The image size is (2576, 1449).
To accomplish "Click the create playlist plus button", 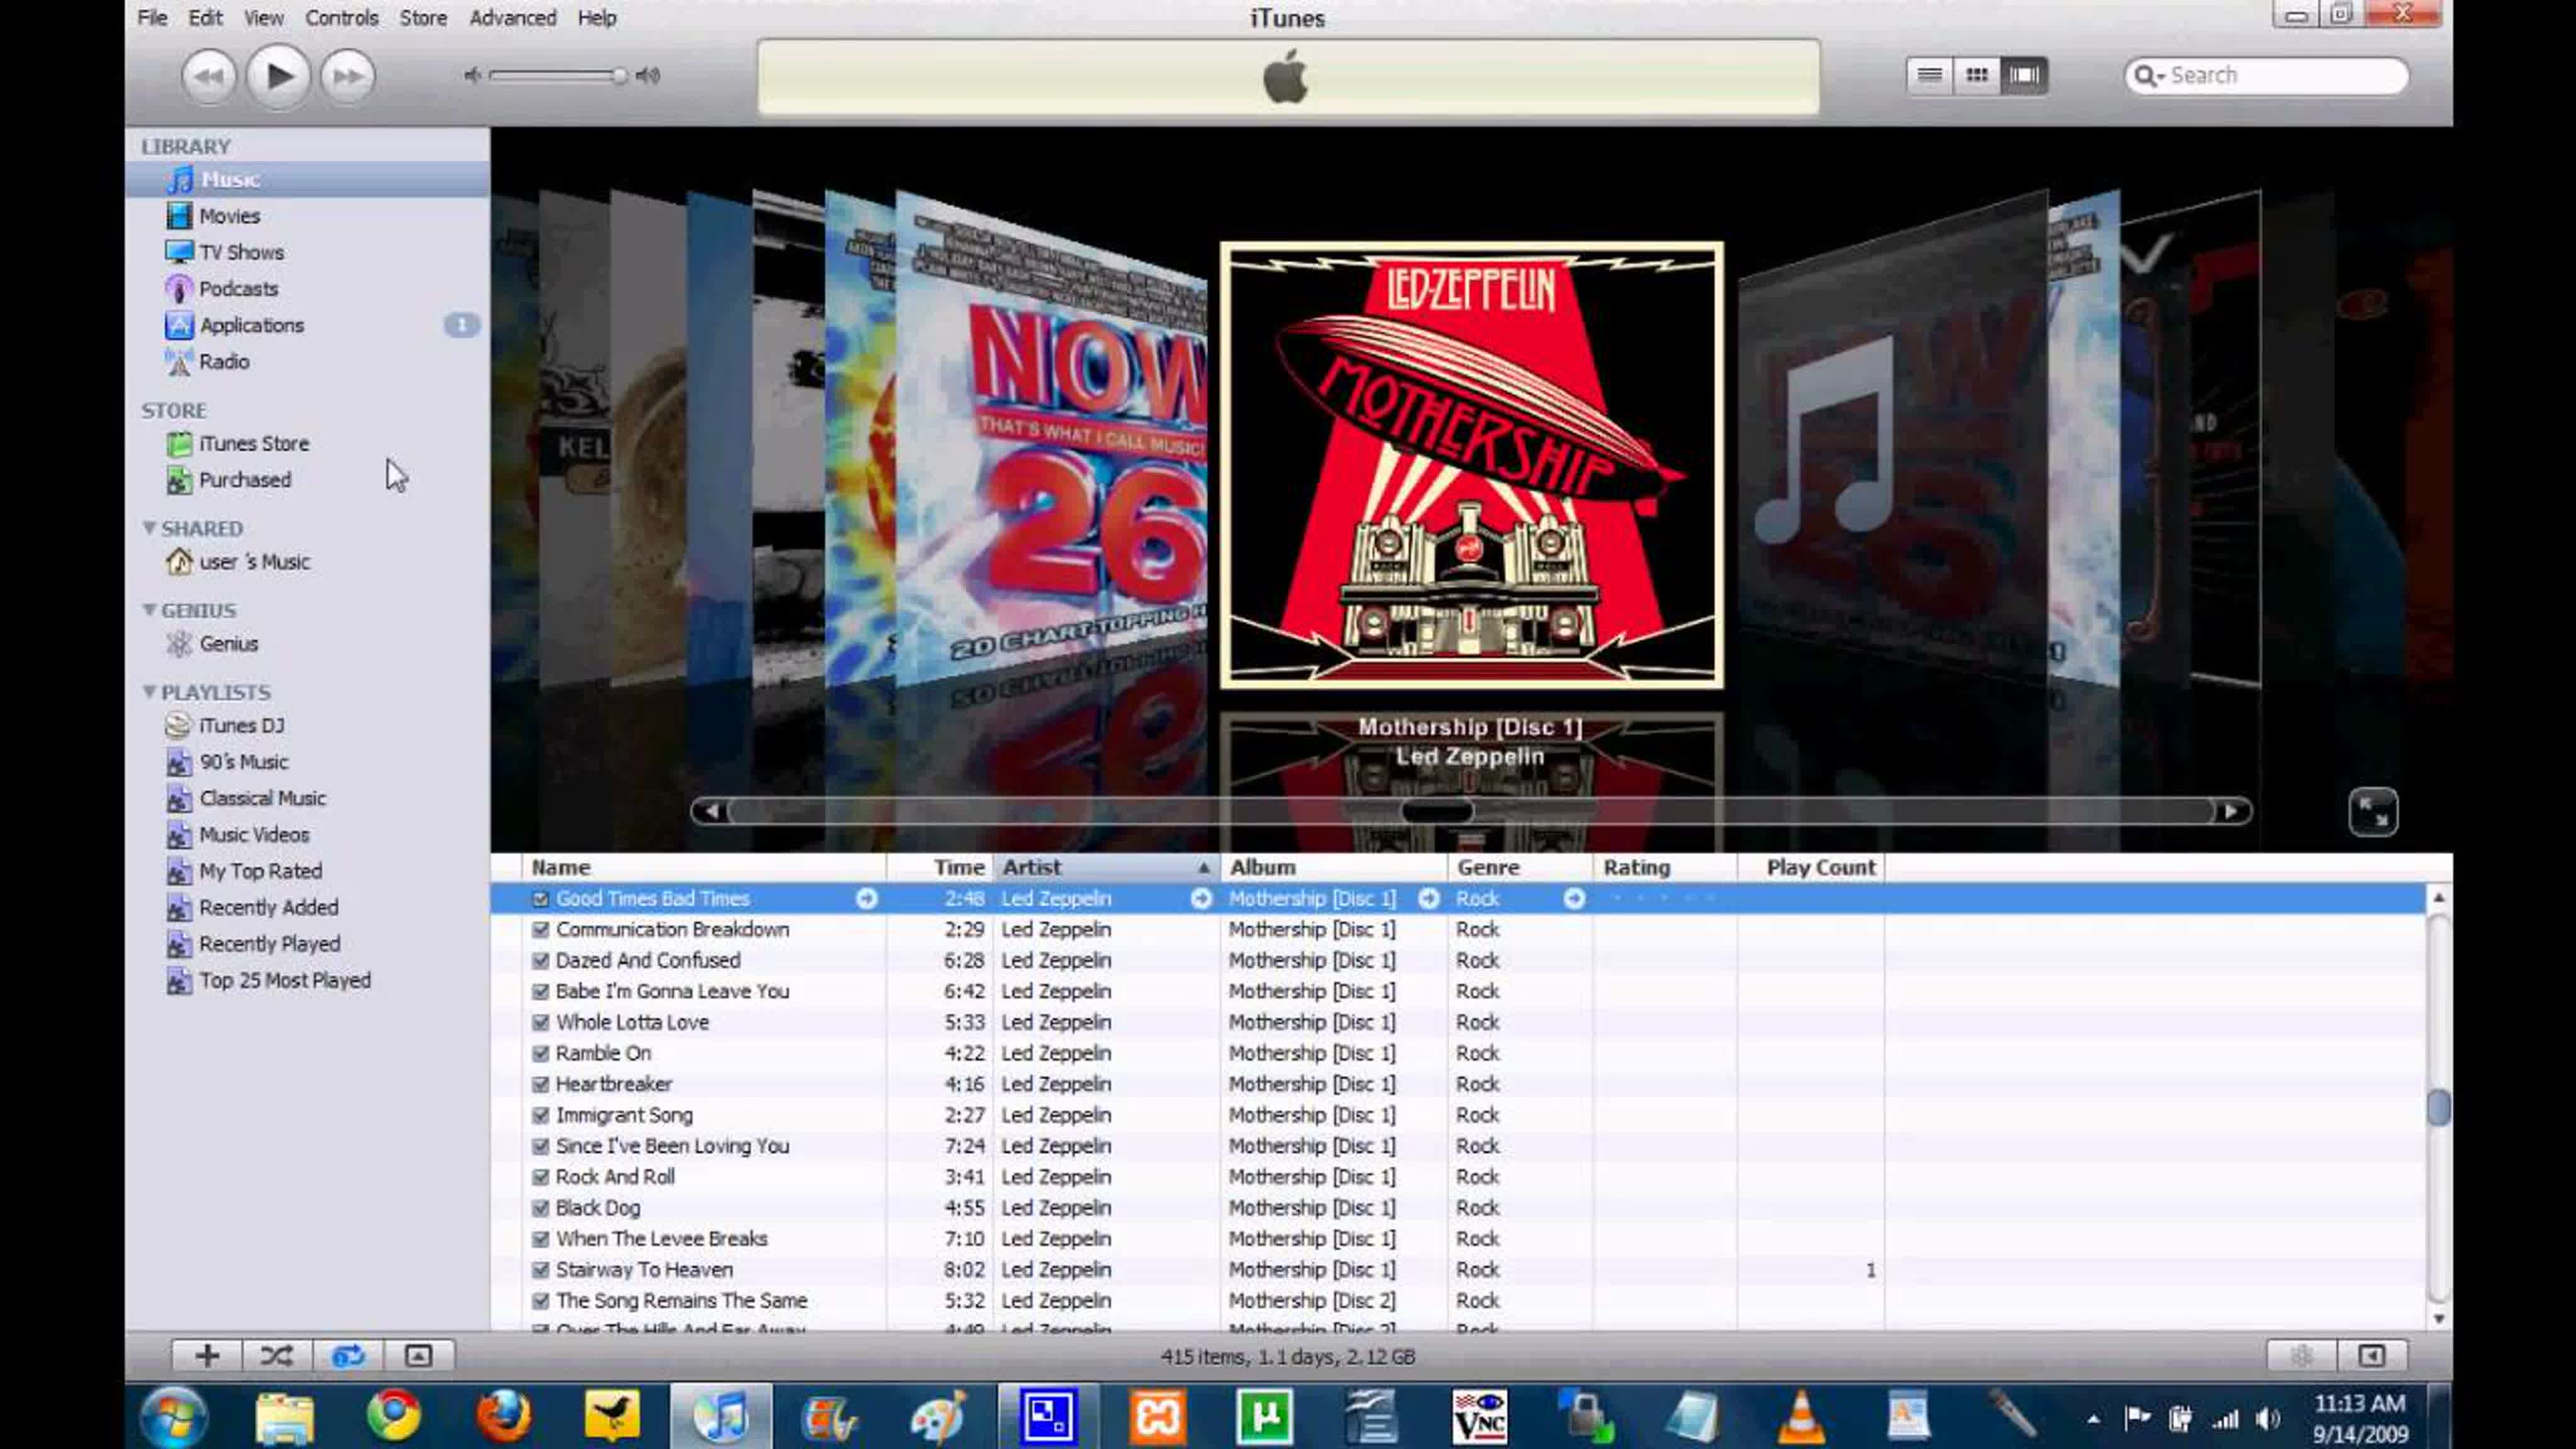I will point(207,1356).
